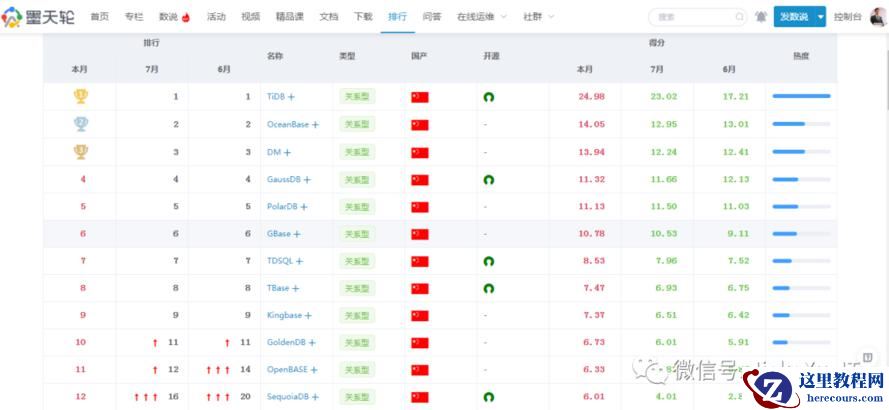Screen dimensions: 889x410
Task: Click the 名称 column header
Action: click(x=275, y=56)
